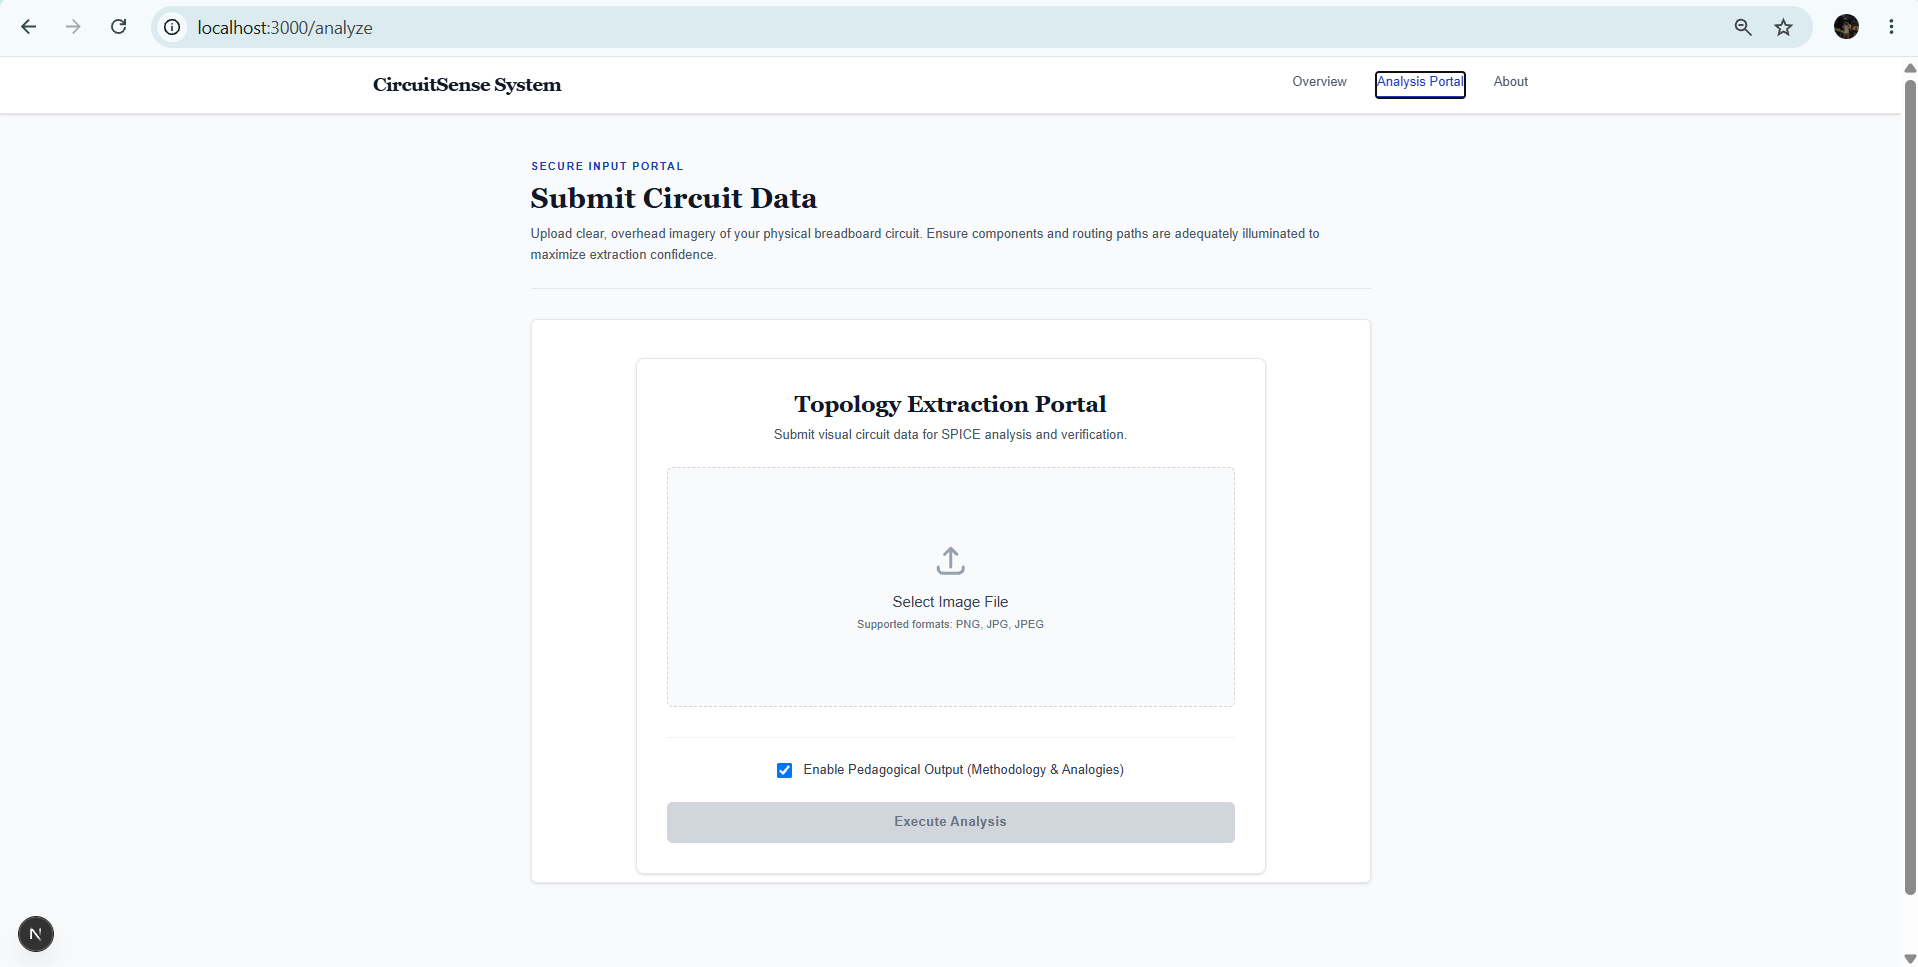Viewport: 1918px width, 967px height.
Task: Open the Next.js dev tools badge
Action: click(36, 934)
